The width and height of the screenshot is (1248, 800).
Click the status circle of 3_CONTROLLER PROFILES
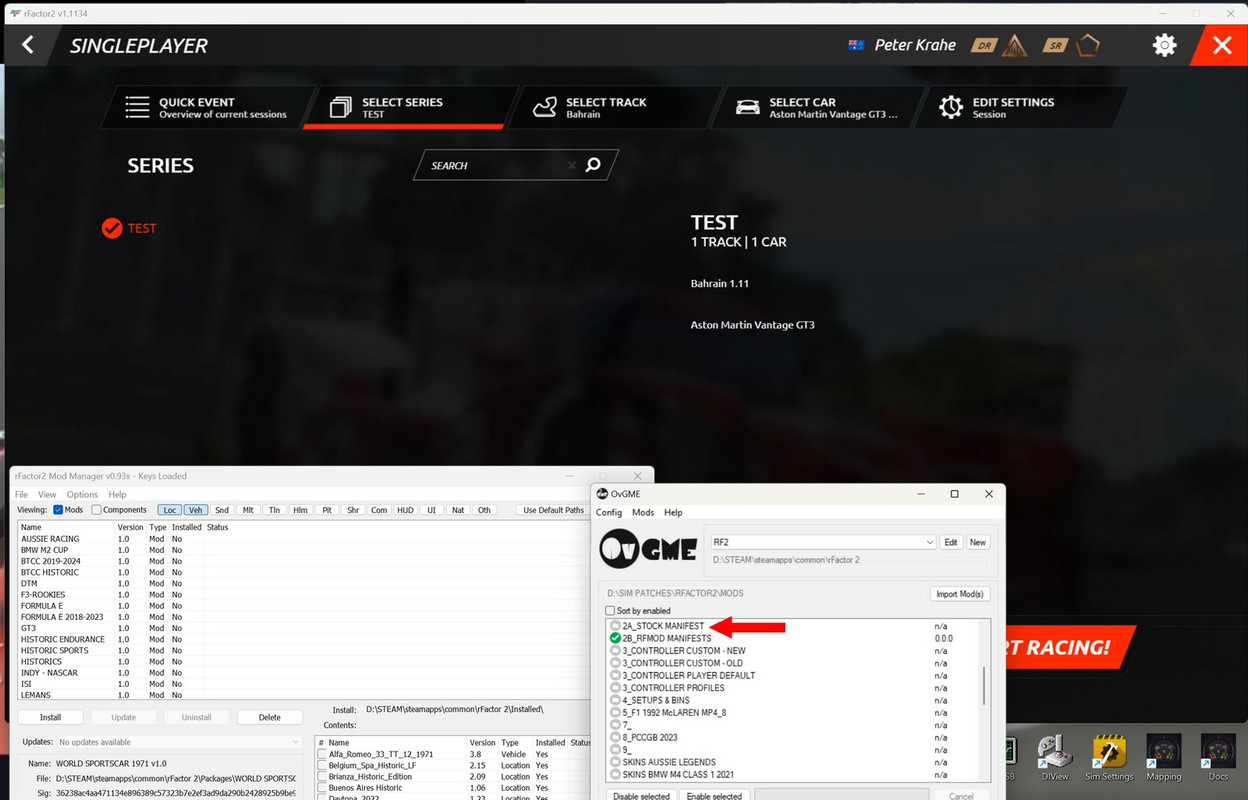click(615, 688)
